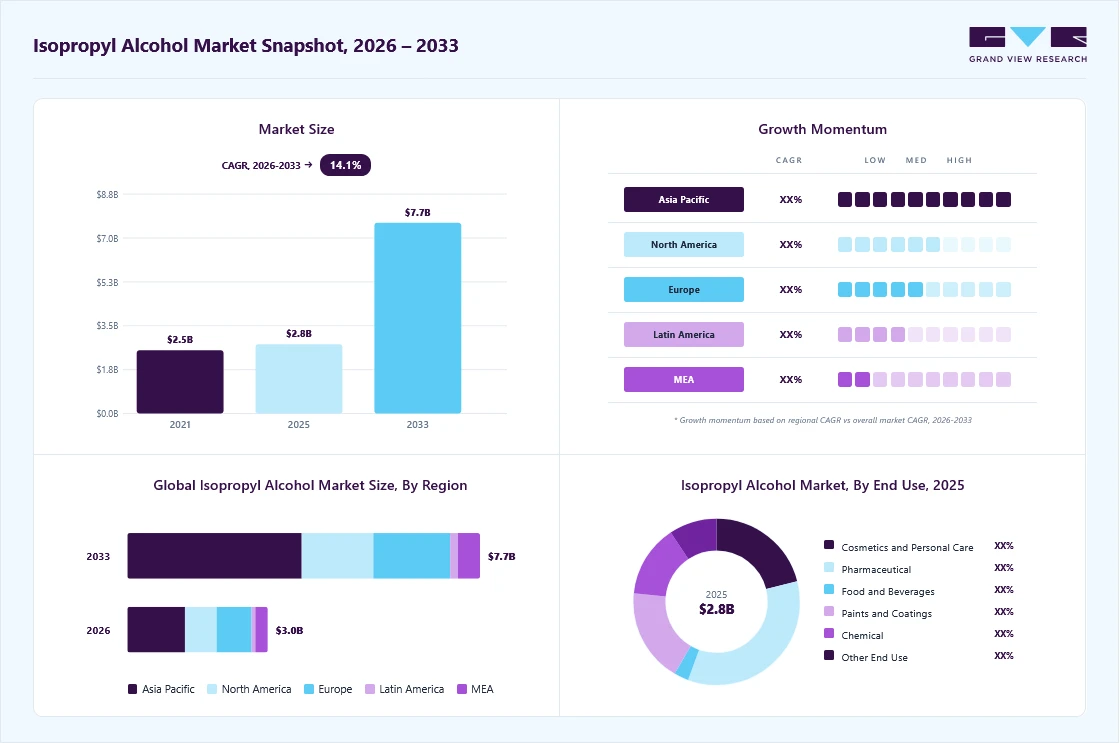Click the MEA momentum indicator blocks
The height and width of the screenshot is (743, 1120).
[924, 379]
